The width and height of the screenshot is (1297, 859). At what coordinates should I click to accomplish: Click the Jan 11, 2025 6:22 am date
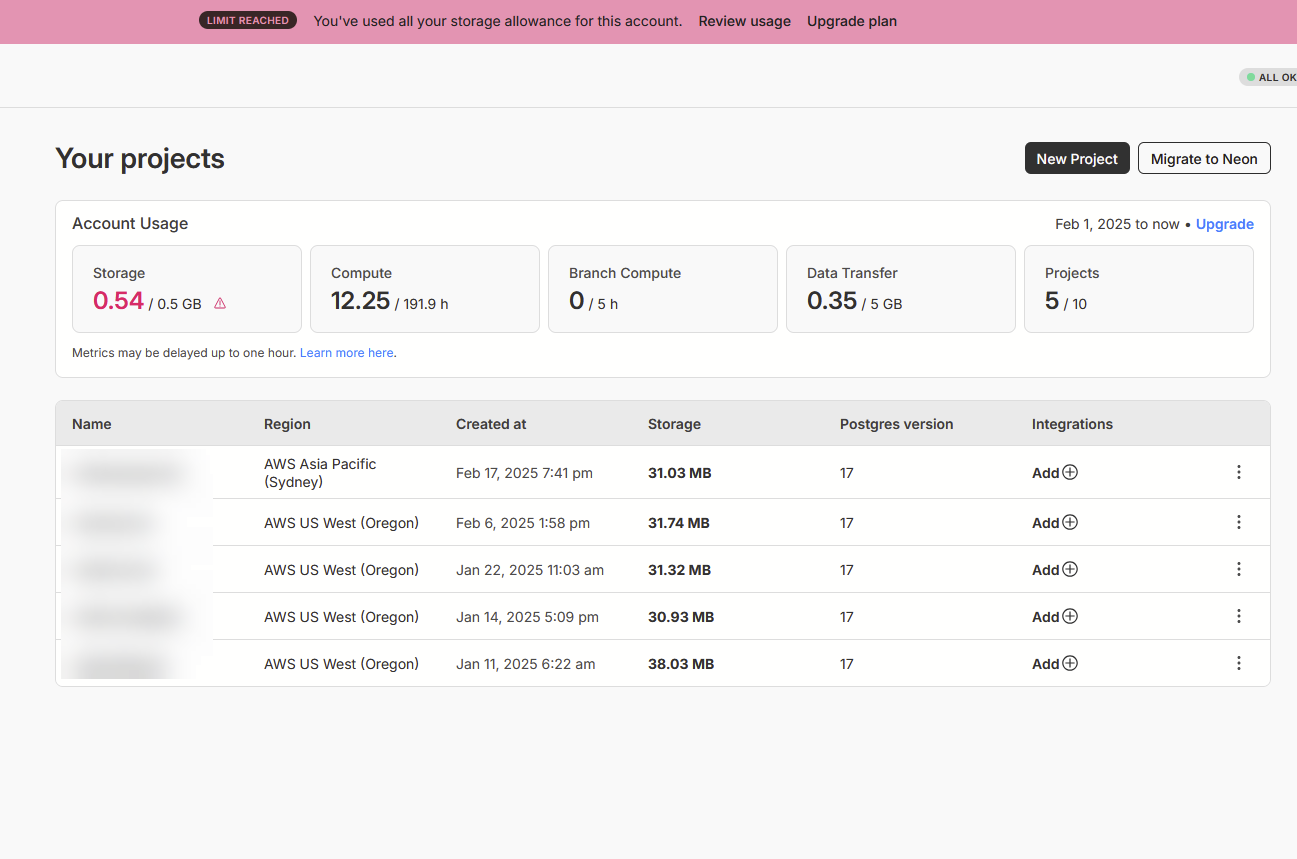click(525, 664)
